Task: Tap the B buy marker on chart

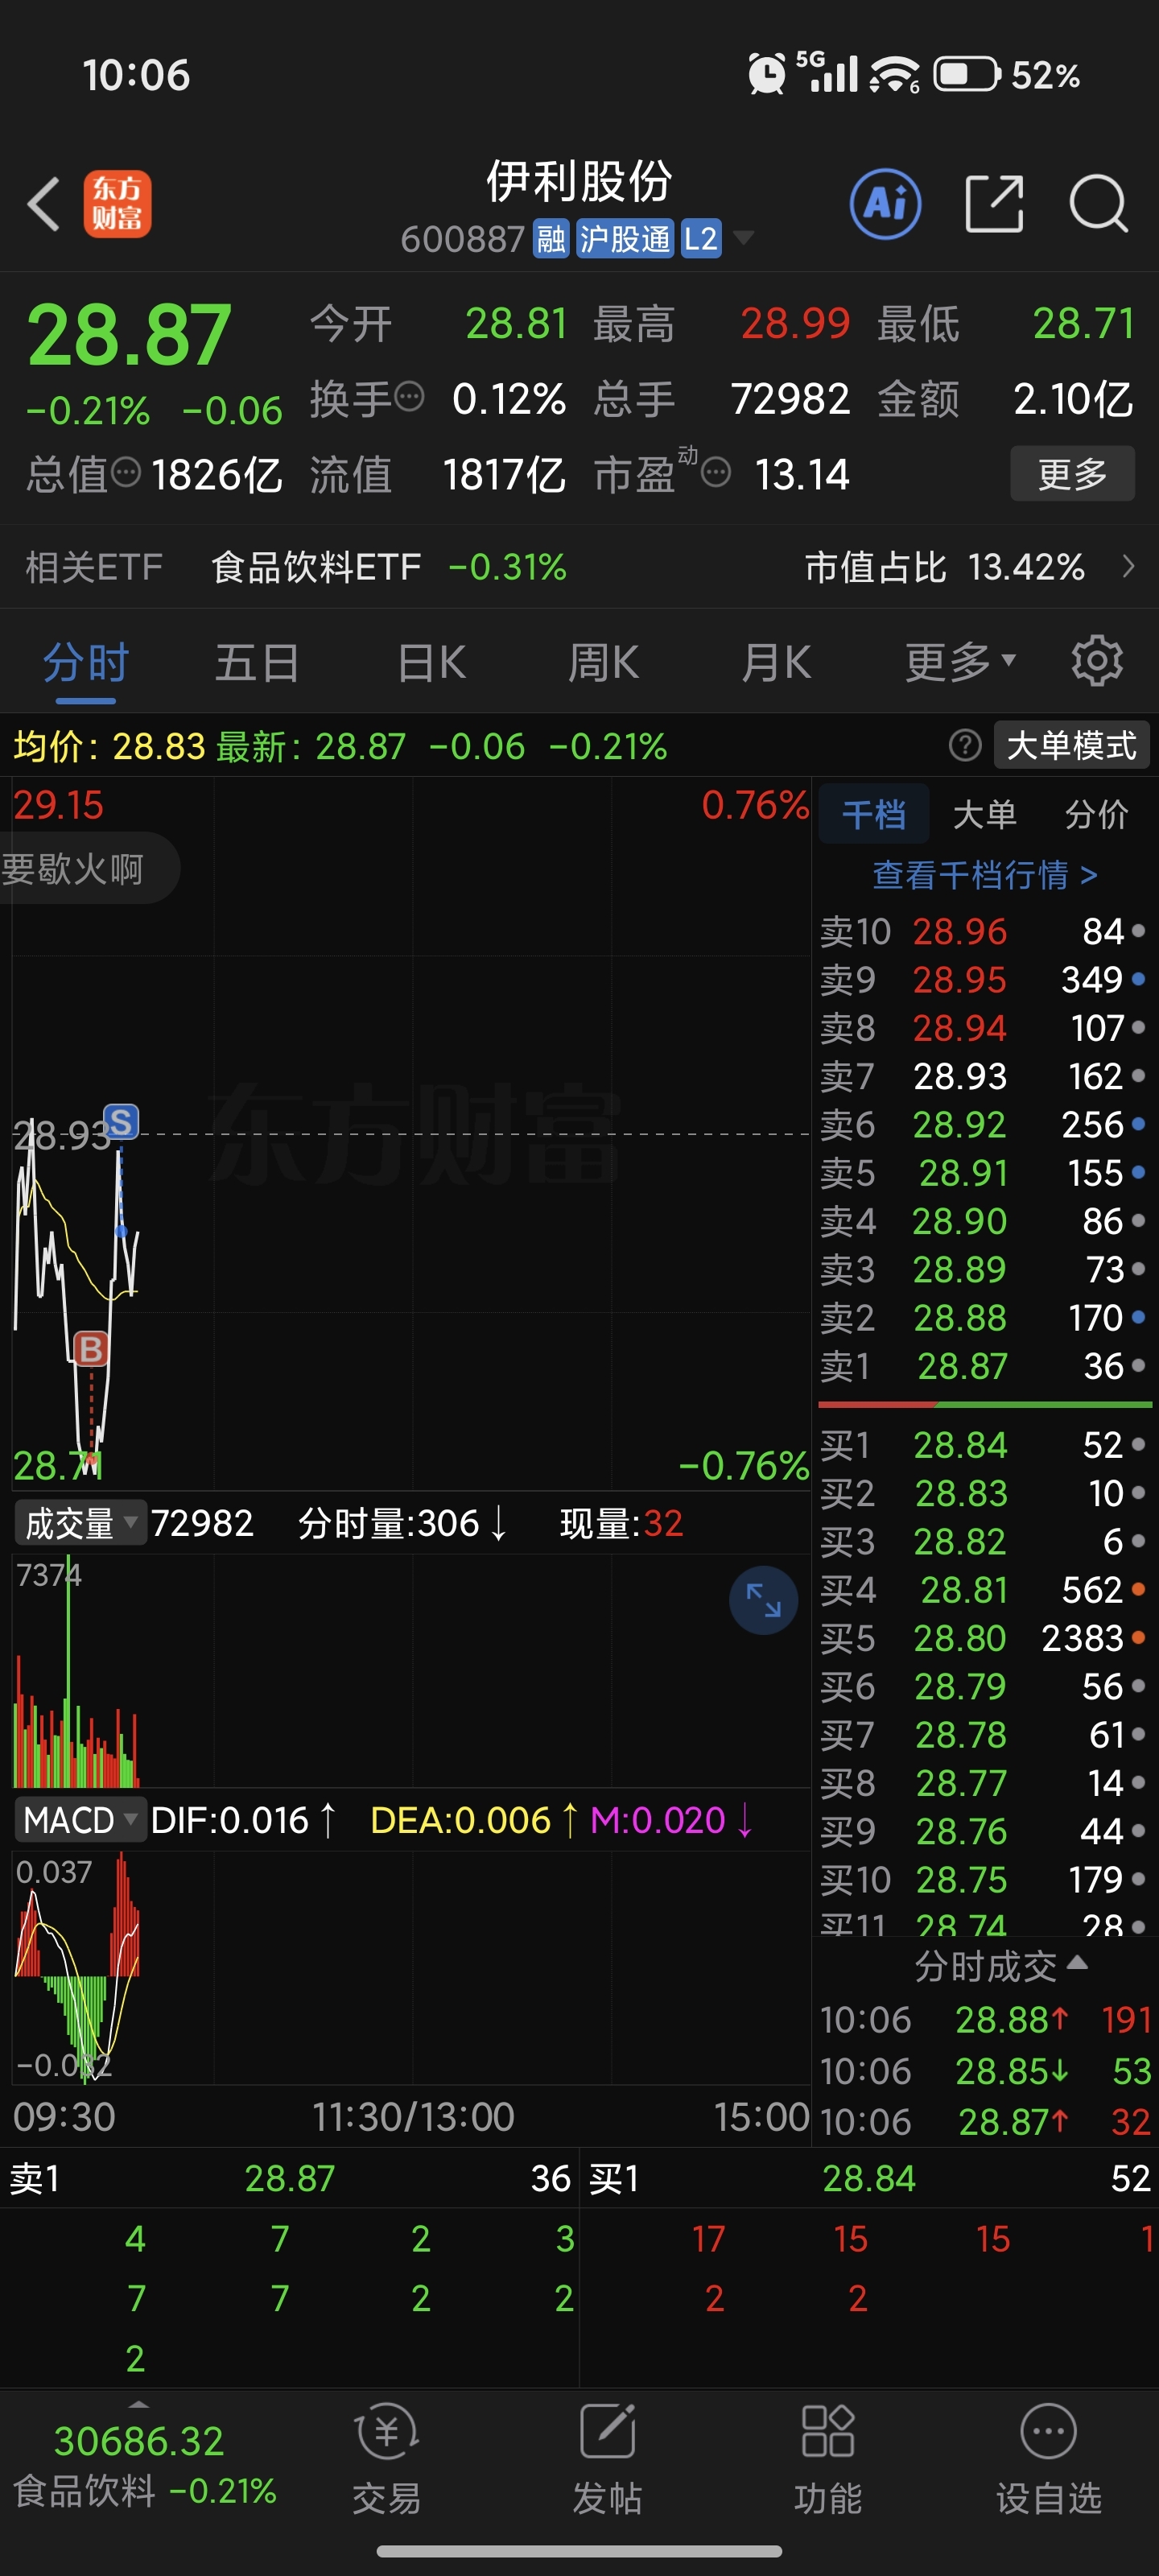Action: tap(91, 1349)
